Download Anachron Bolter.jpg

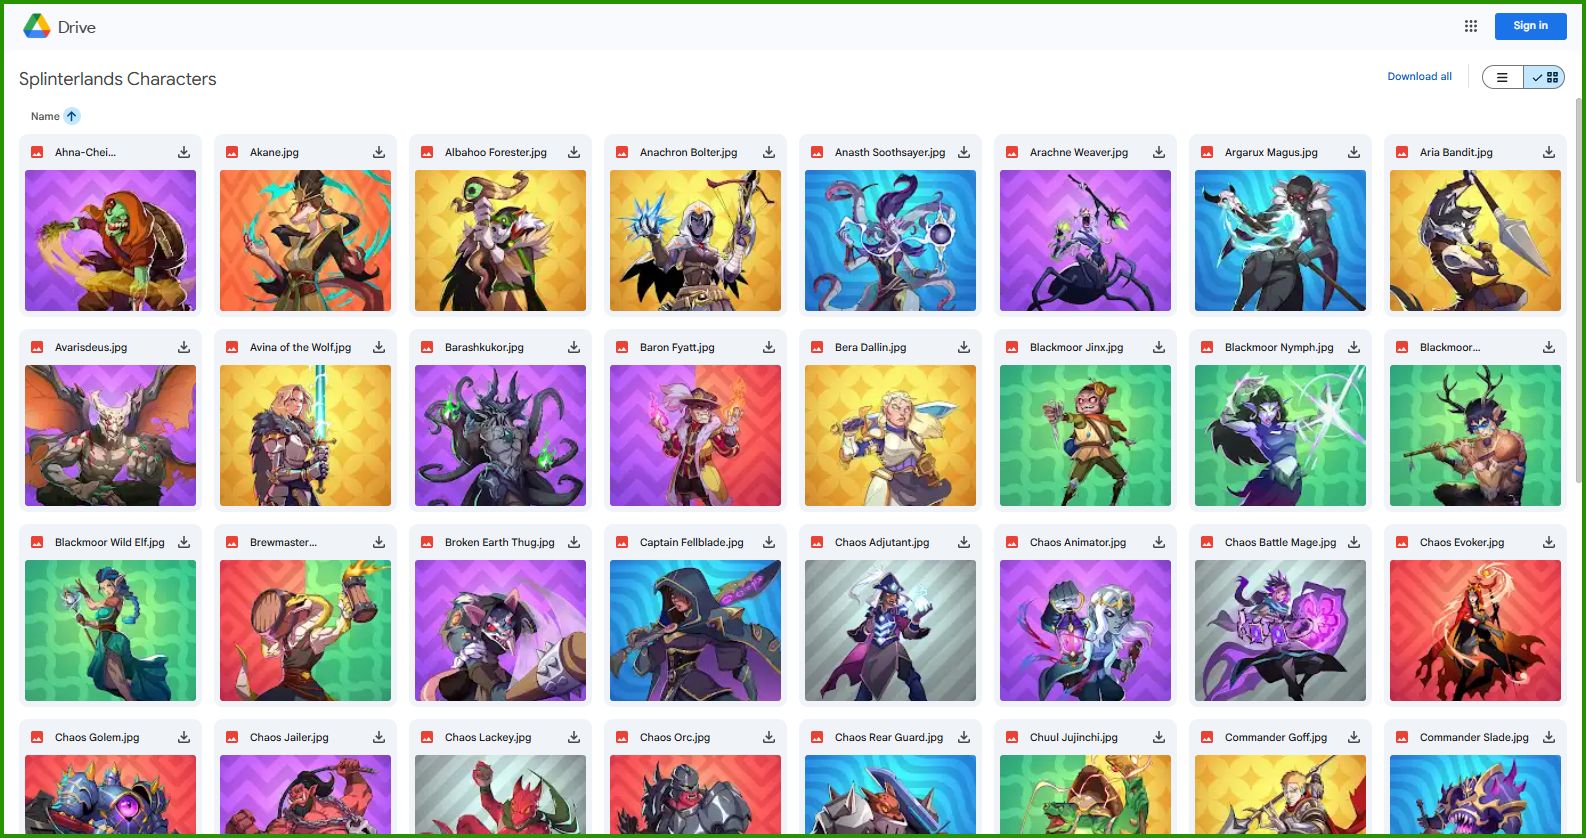(x=769, y=152)
